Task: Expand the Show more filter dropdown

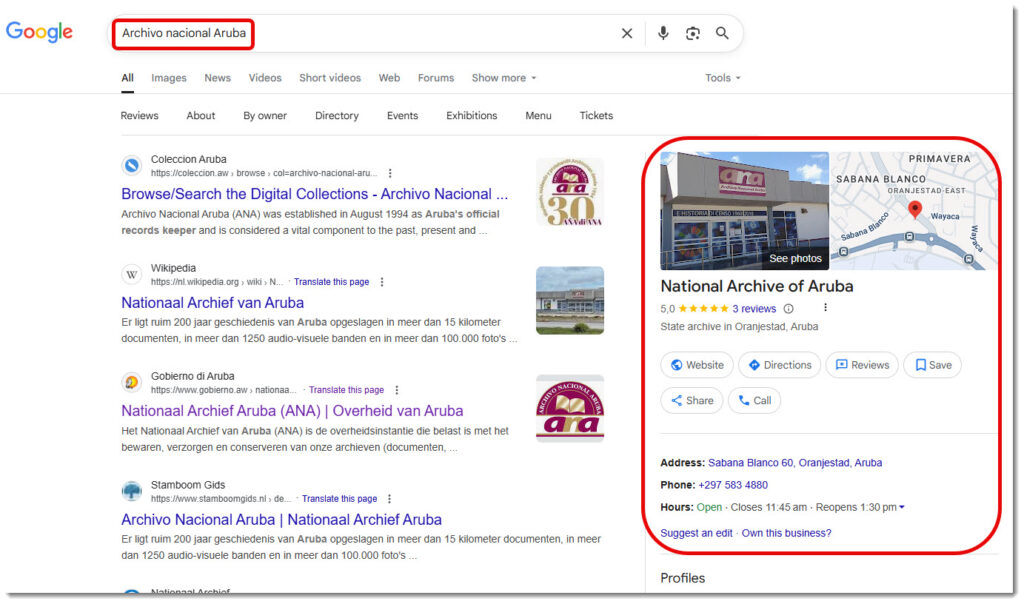Action: [504, 78]
